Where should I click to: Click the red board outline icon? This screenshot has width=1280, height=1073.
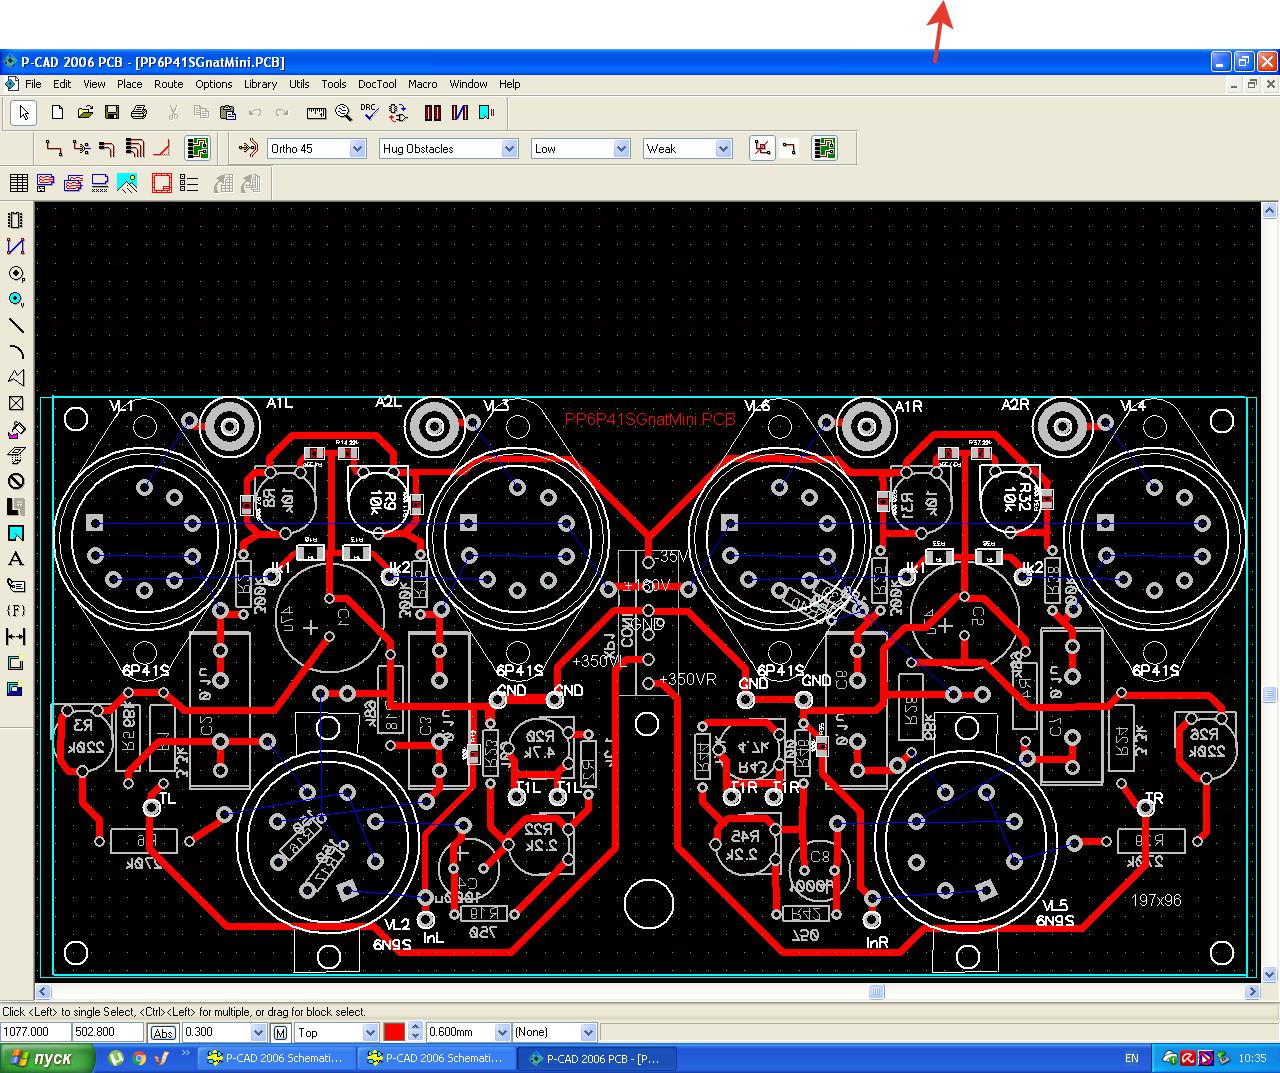(x=162, y=183)
